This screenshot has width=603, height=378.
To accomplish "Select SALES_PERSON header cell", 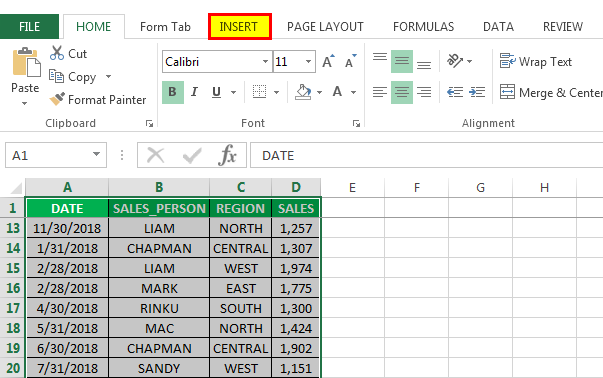I will click(159, 208).
